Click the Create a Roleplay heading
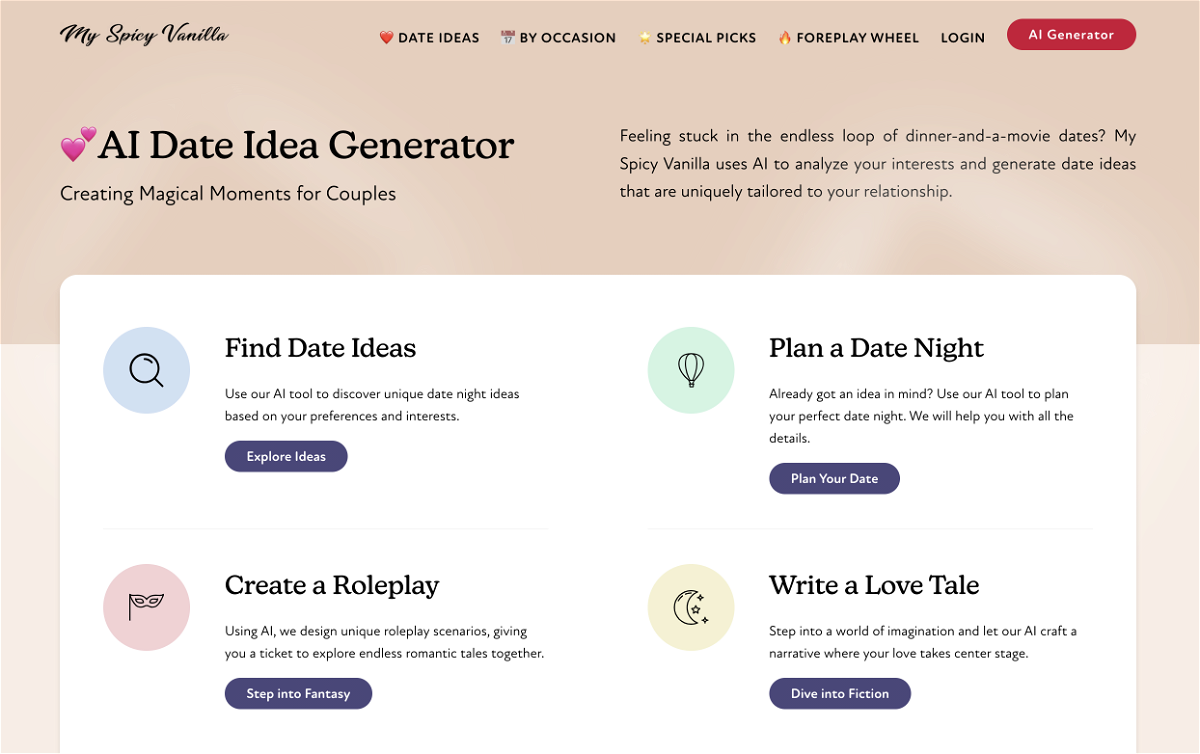Image resolution: width=1200 pixels, height=754 pixels. pos(332,585)
